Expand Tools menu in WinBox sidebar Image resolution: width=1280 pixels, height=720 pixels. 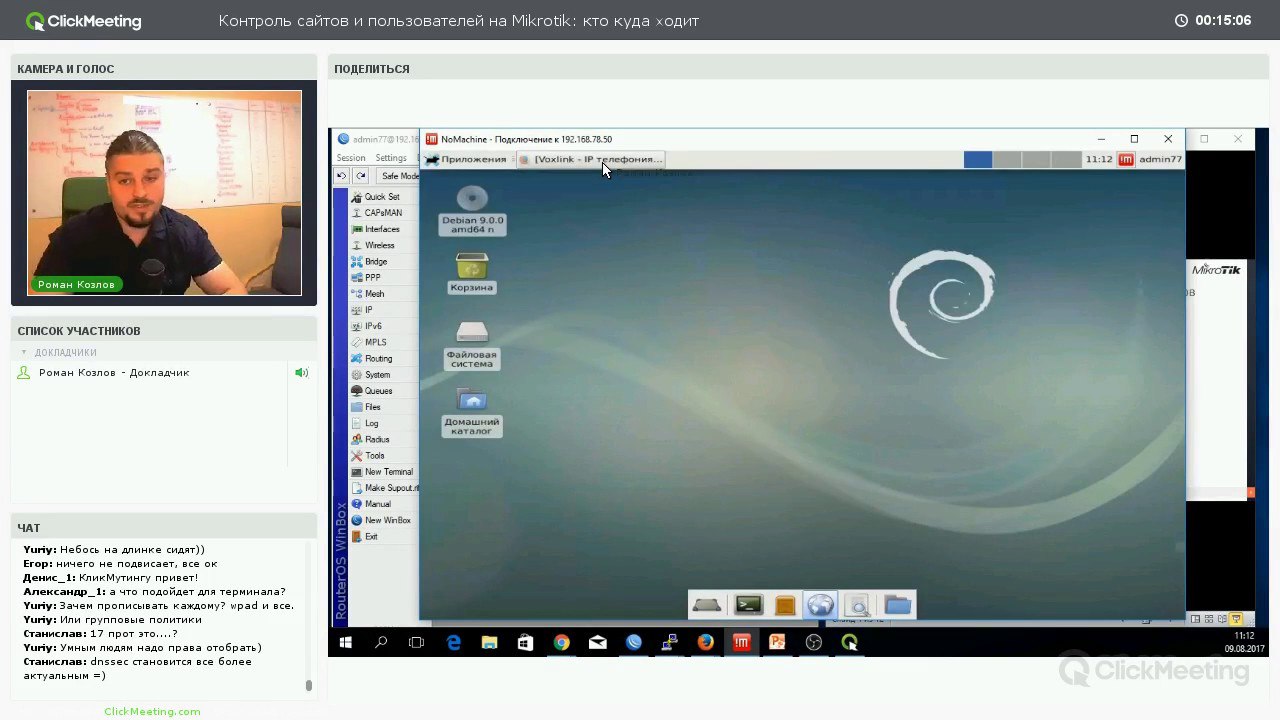[x=368, y=456]
